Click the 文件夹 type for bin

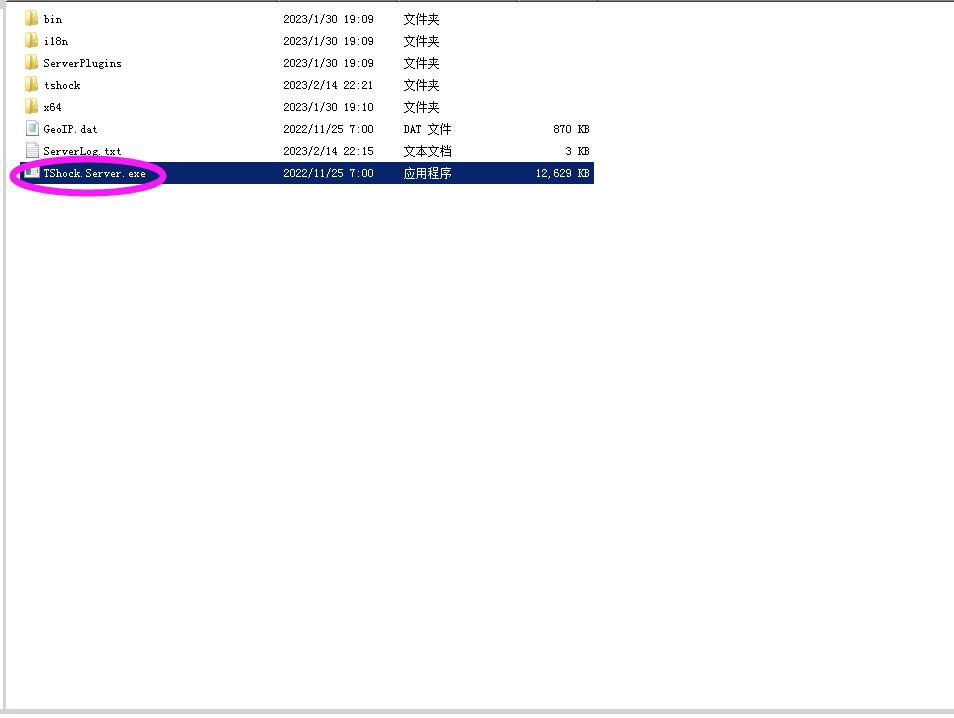421,19
